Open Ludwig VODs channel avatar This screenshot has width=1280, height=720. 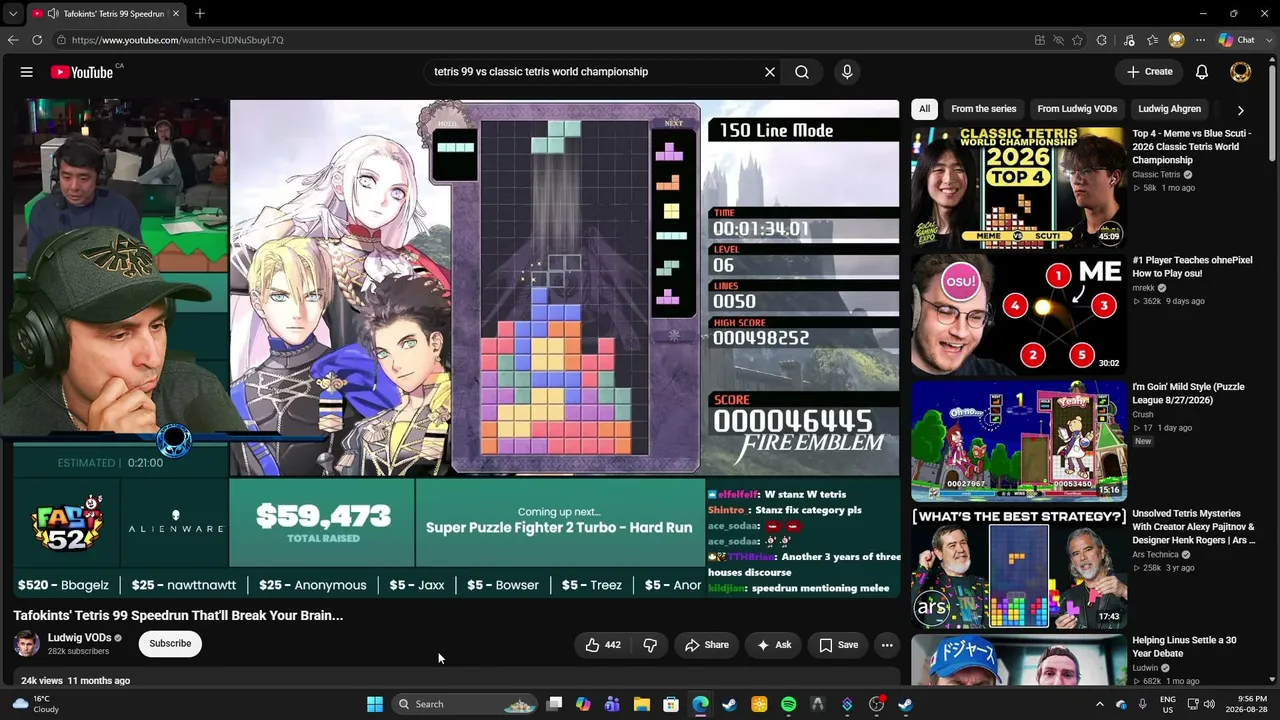27,644
